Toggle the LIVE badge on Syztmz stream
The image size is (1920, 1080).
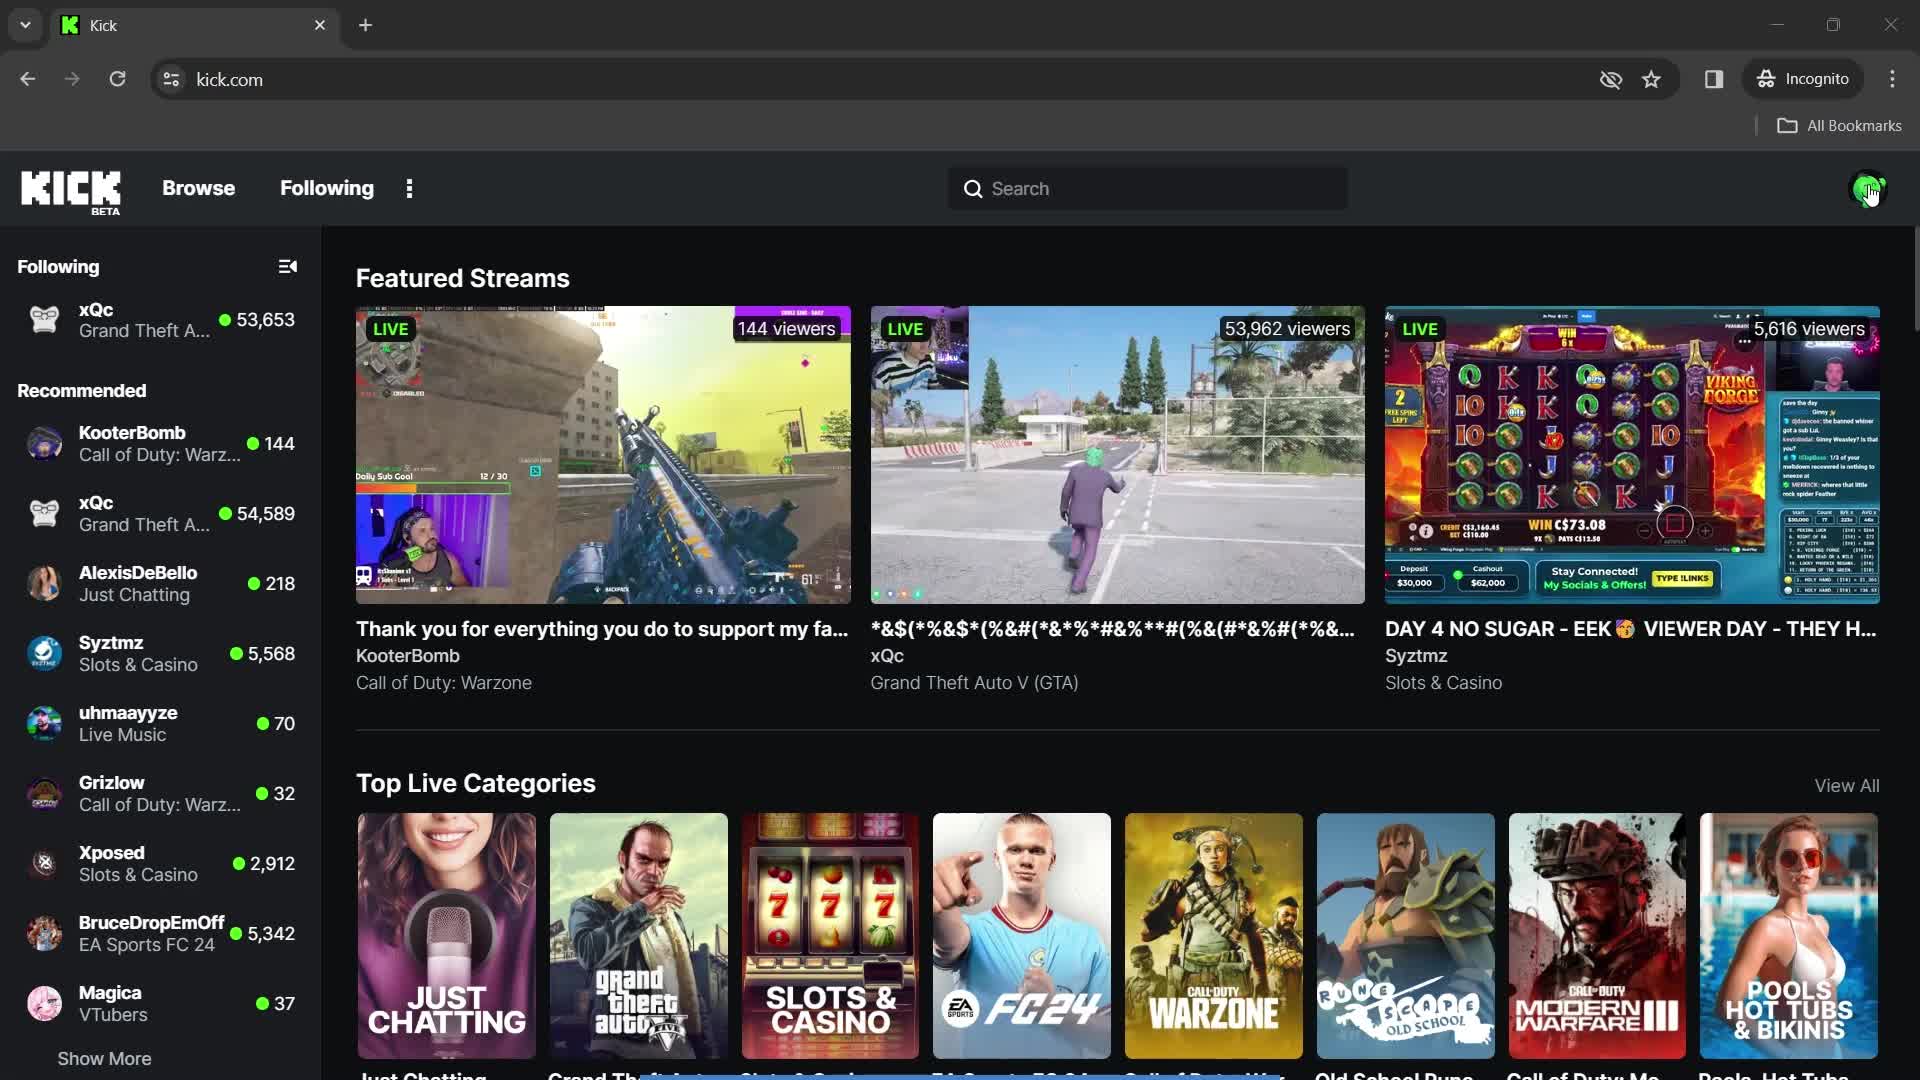click(1420, 328)
